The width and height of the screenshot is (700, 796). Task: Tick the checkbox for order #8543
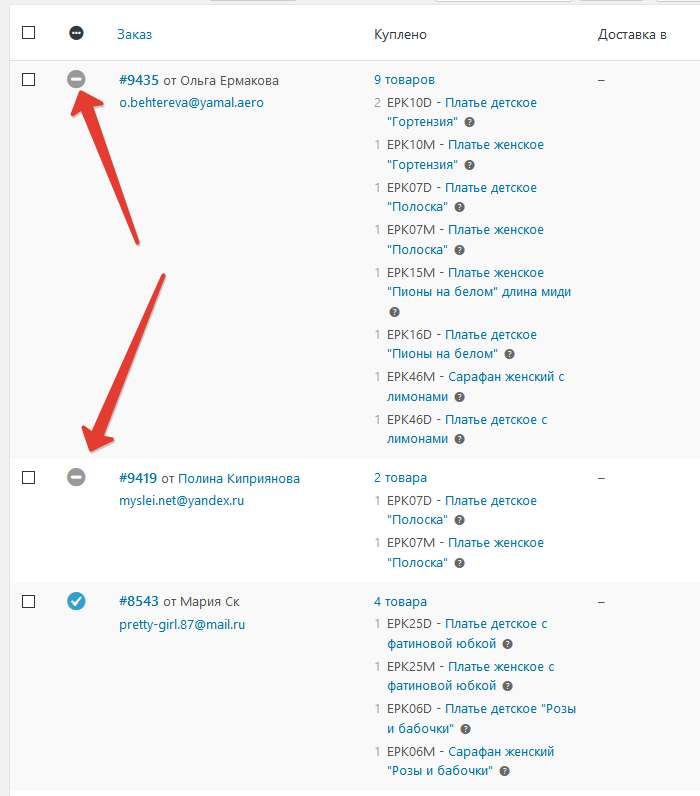(x=28, y=601)
